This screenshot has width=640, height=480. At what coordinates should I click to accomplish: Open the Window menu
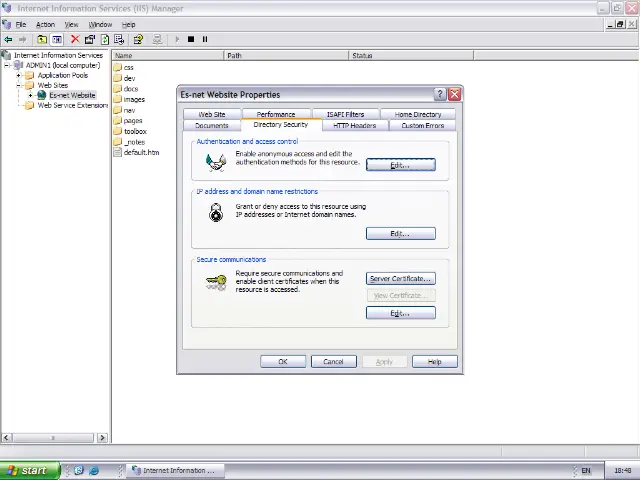[100, 24]
